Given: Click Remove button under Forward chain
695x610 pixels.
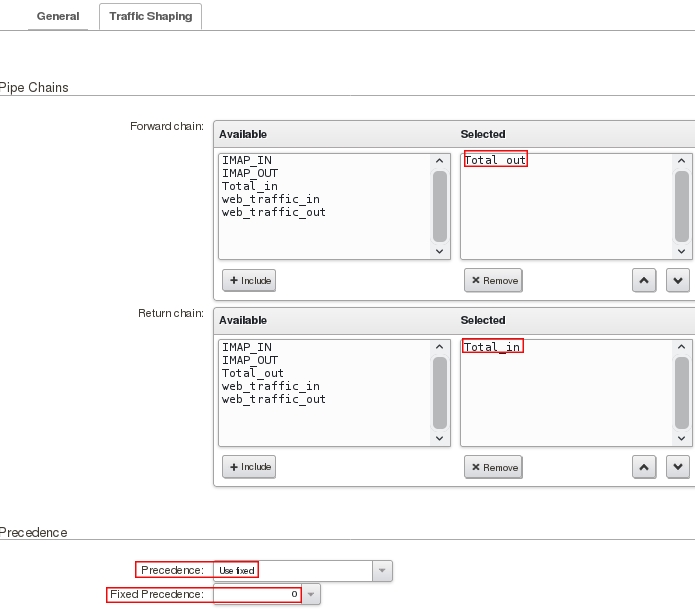Looking at the screenshot, I should pos(493,280).
